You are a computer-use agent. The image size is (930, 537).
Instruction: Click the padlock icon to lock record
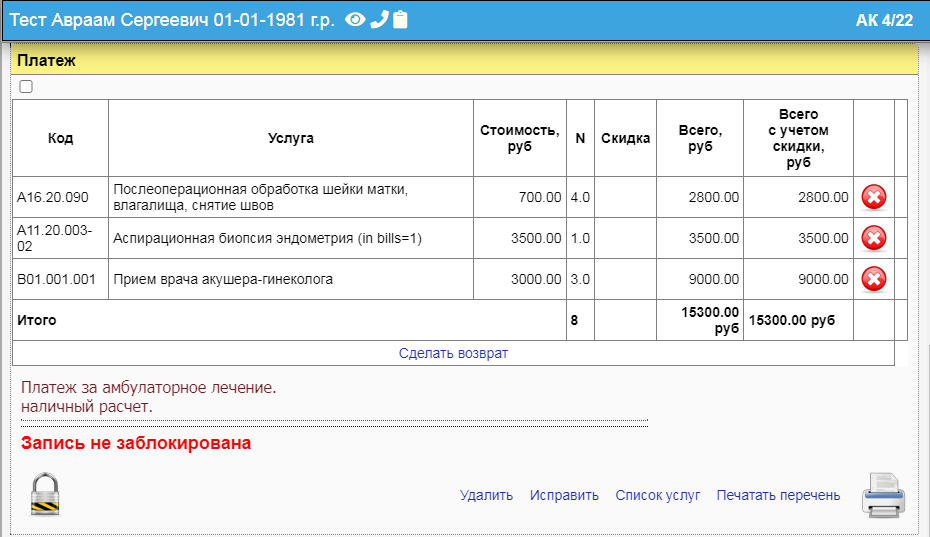click(45, 494)
